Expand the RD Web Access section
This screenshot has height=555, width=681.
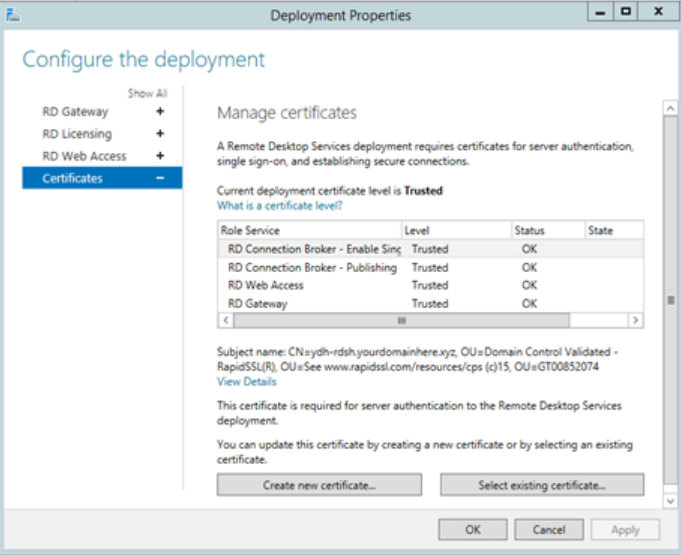click(159, 156)
